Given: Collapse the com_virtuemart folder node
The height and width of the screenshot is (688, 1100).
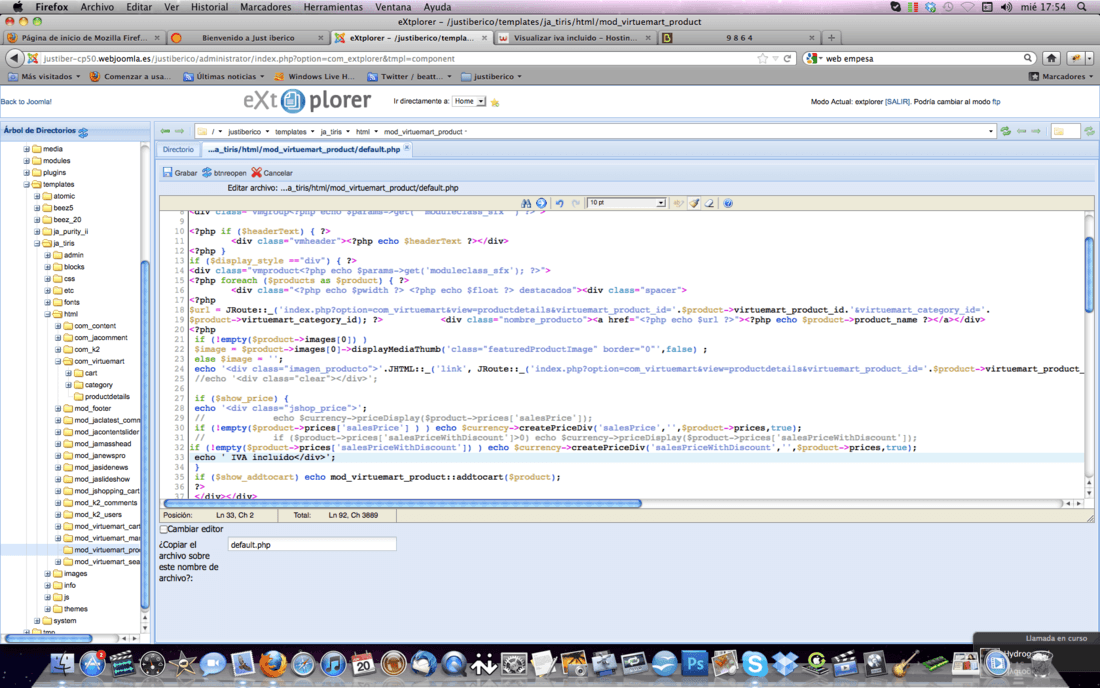Looking at the screenshot, I should pyautogui.click(x=58, y=361).
